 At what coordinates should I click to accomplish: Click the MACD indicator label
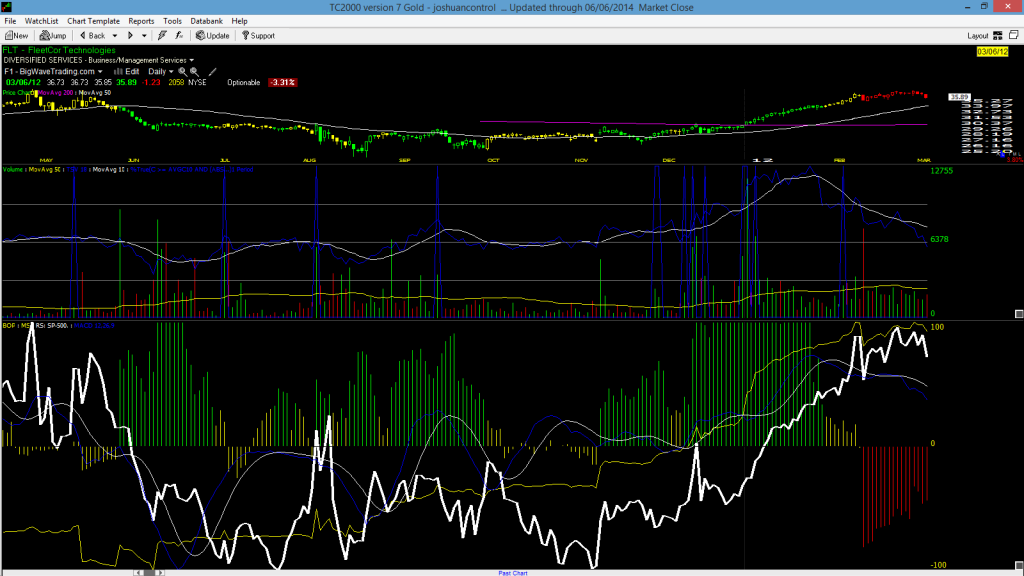point(94,325)
